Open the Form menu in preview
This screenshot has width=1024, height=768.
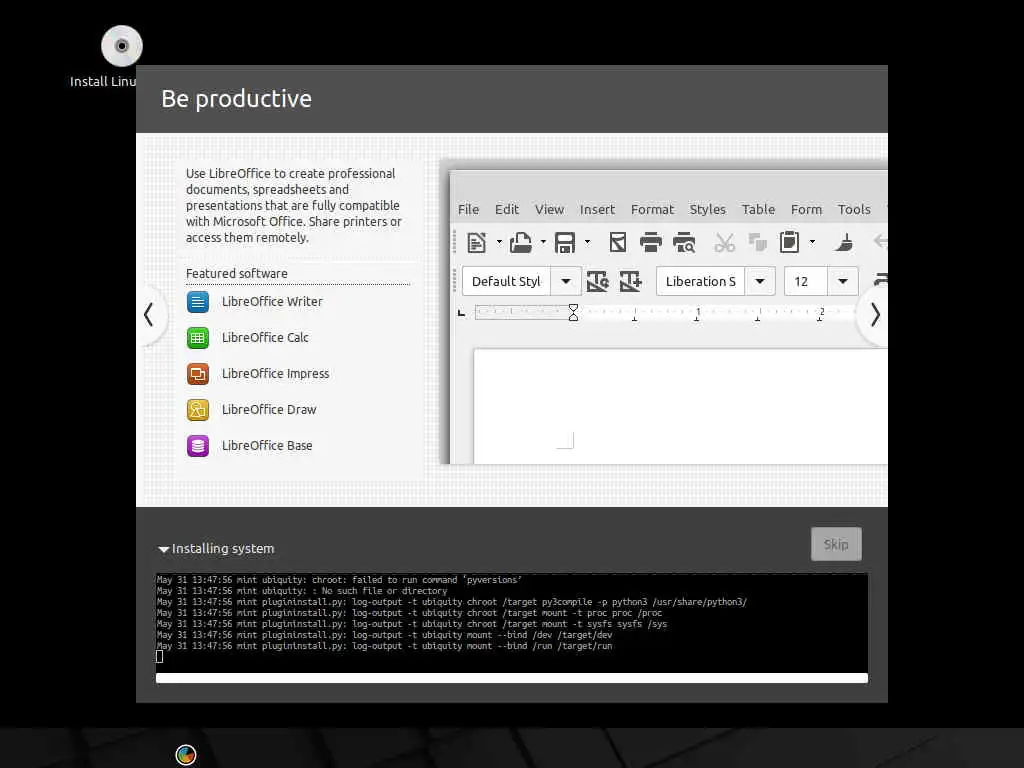(x=807, y=210)
